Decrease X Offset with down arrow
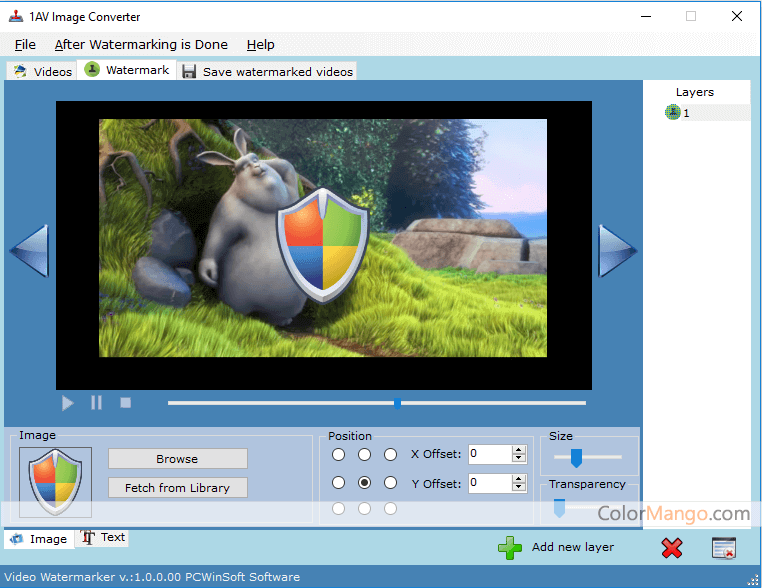Screen dimensions: 762x588 coord(519,458)
